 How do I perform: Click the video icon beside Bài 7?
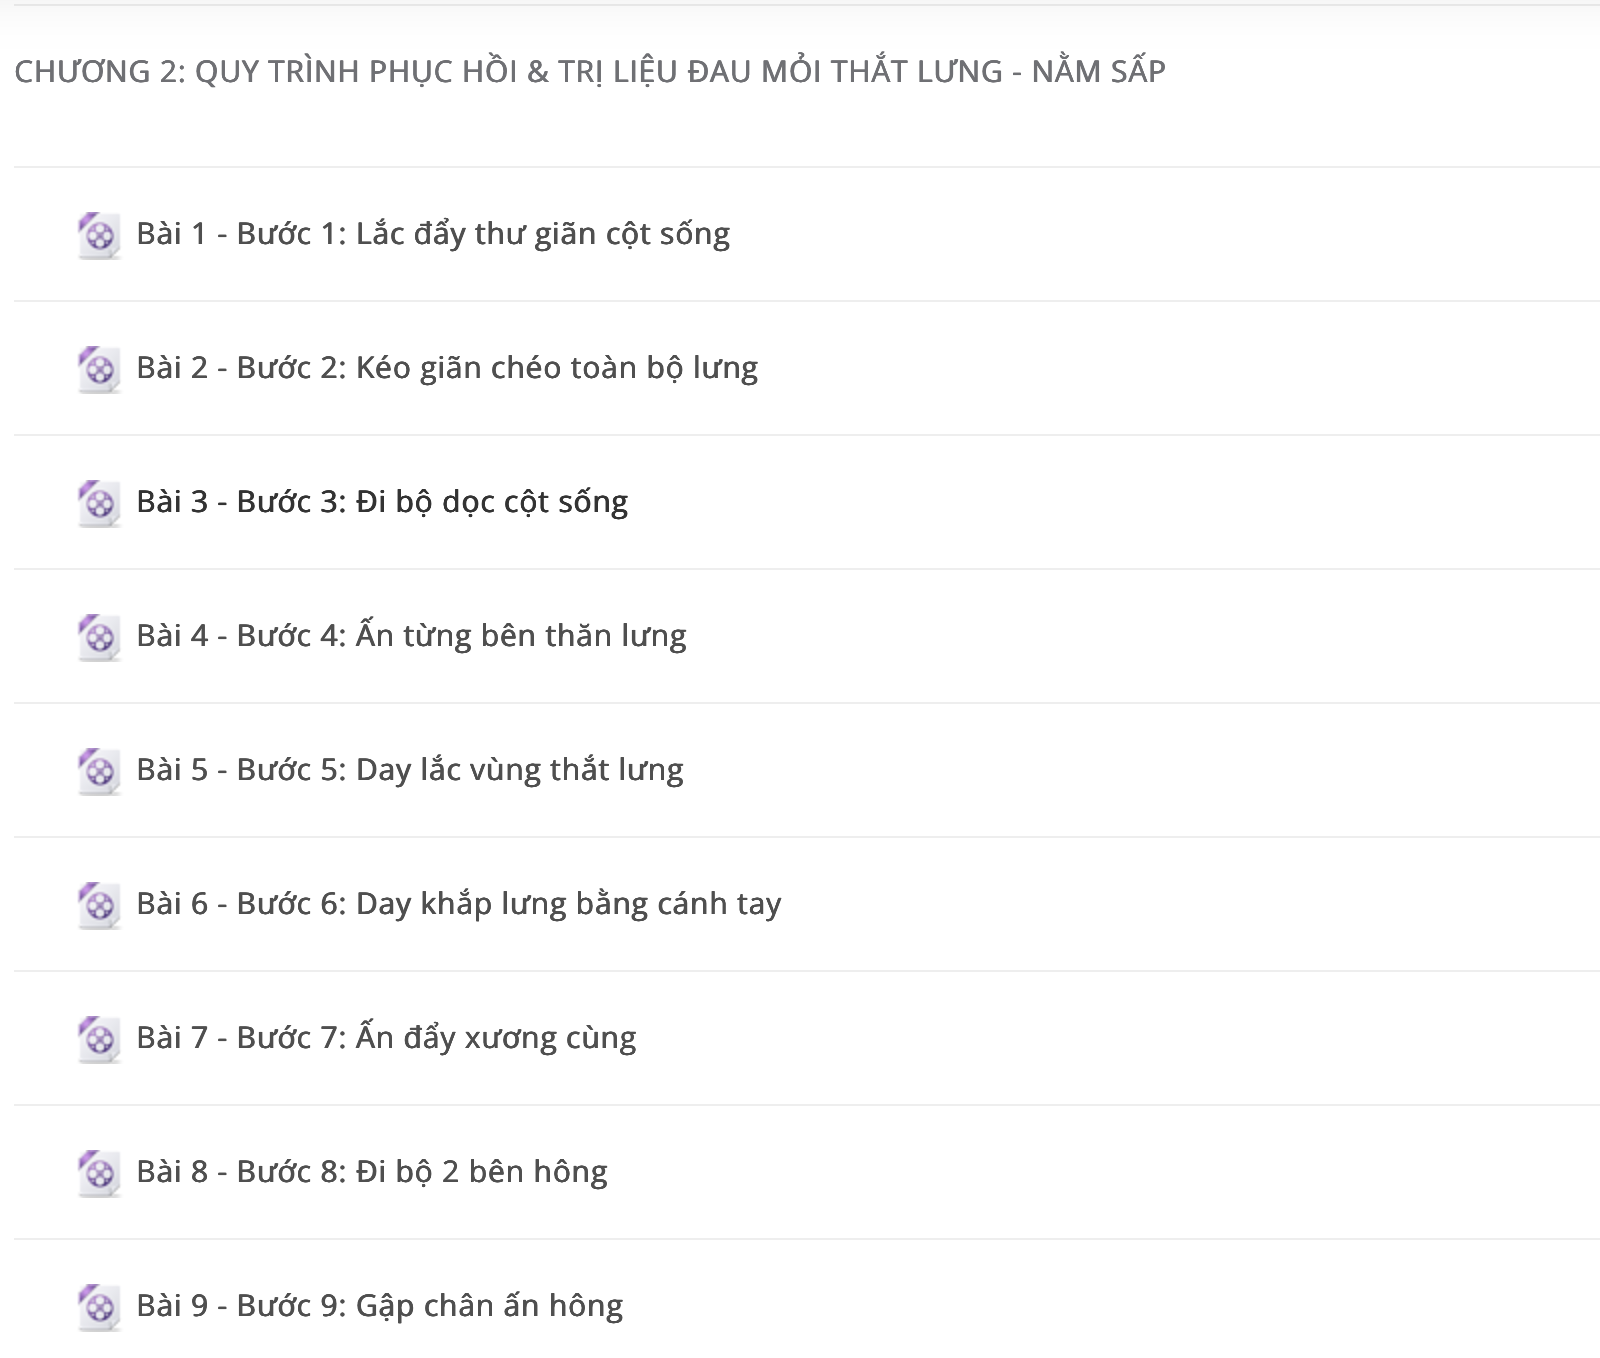tap(99, 1039)
